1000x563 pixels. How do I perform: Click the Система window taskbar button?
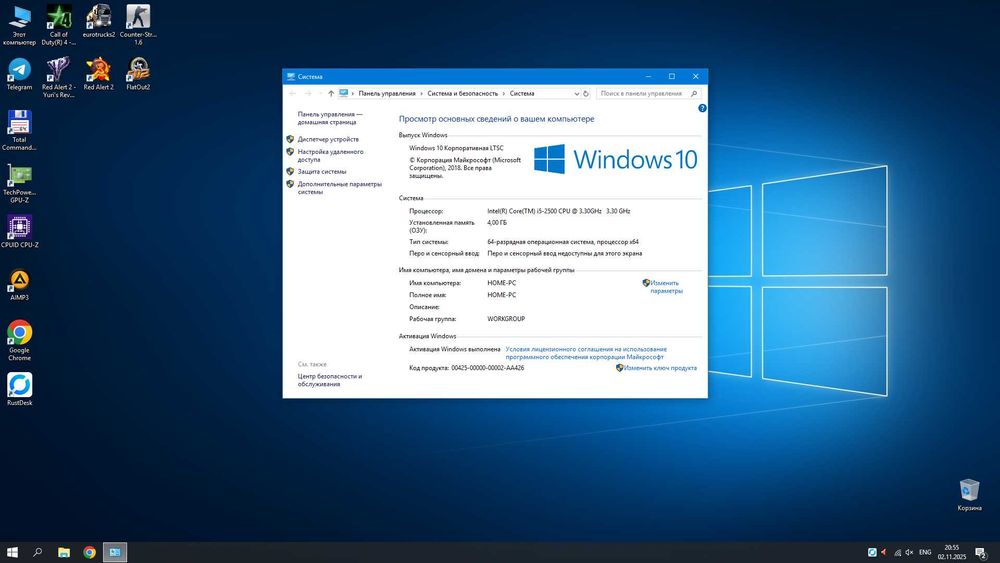coord(115,552)
